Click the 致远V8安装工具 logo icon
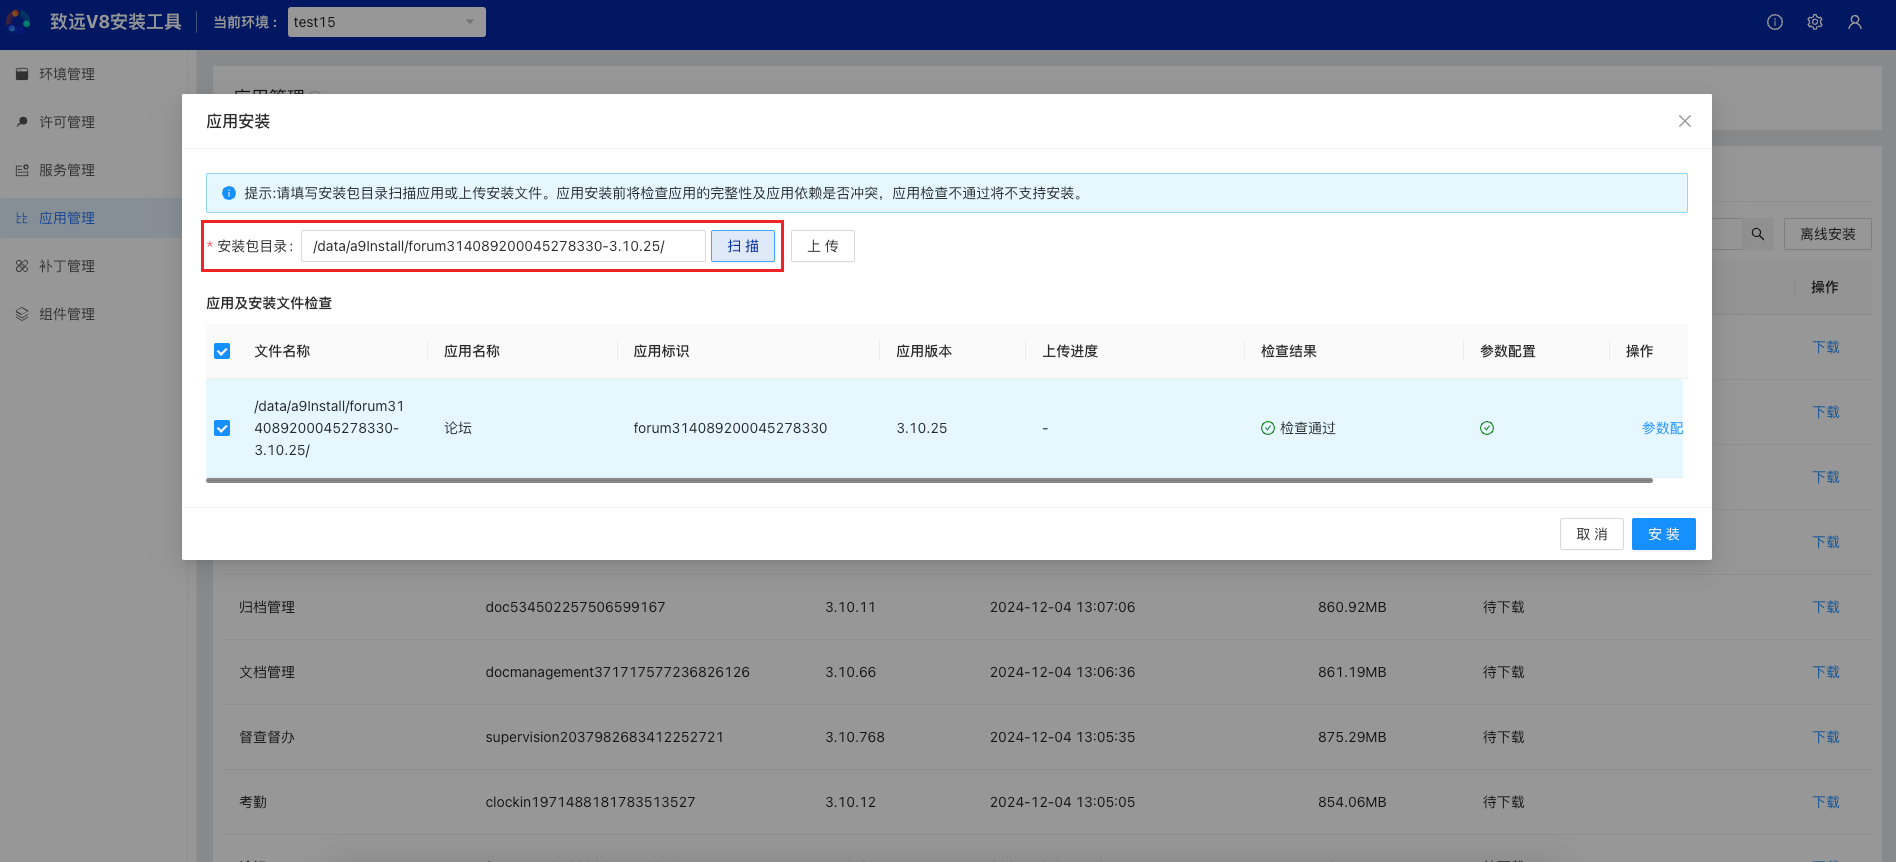This screenshot has height=862, width=1896. (19, 21)
